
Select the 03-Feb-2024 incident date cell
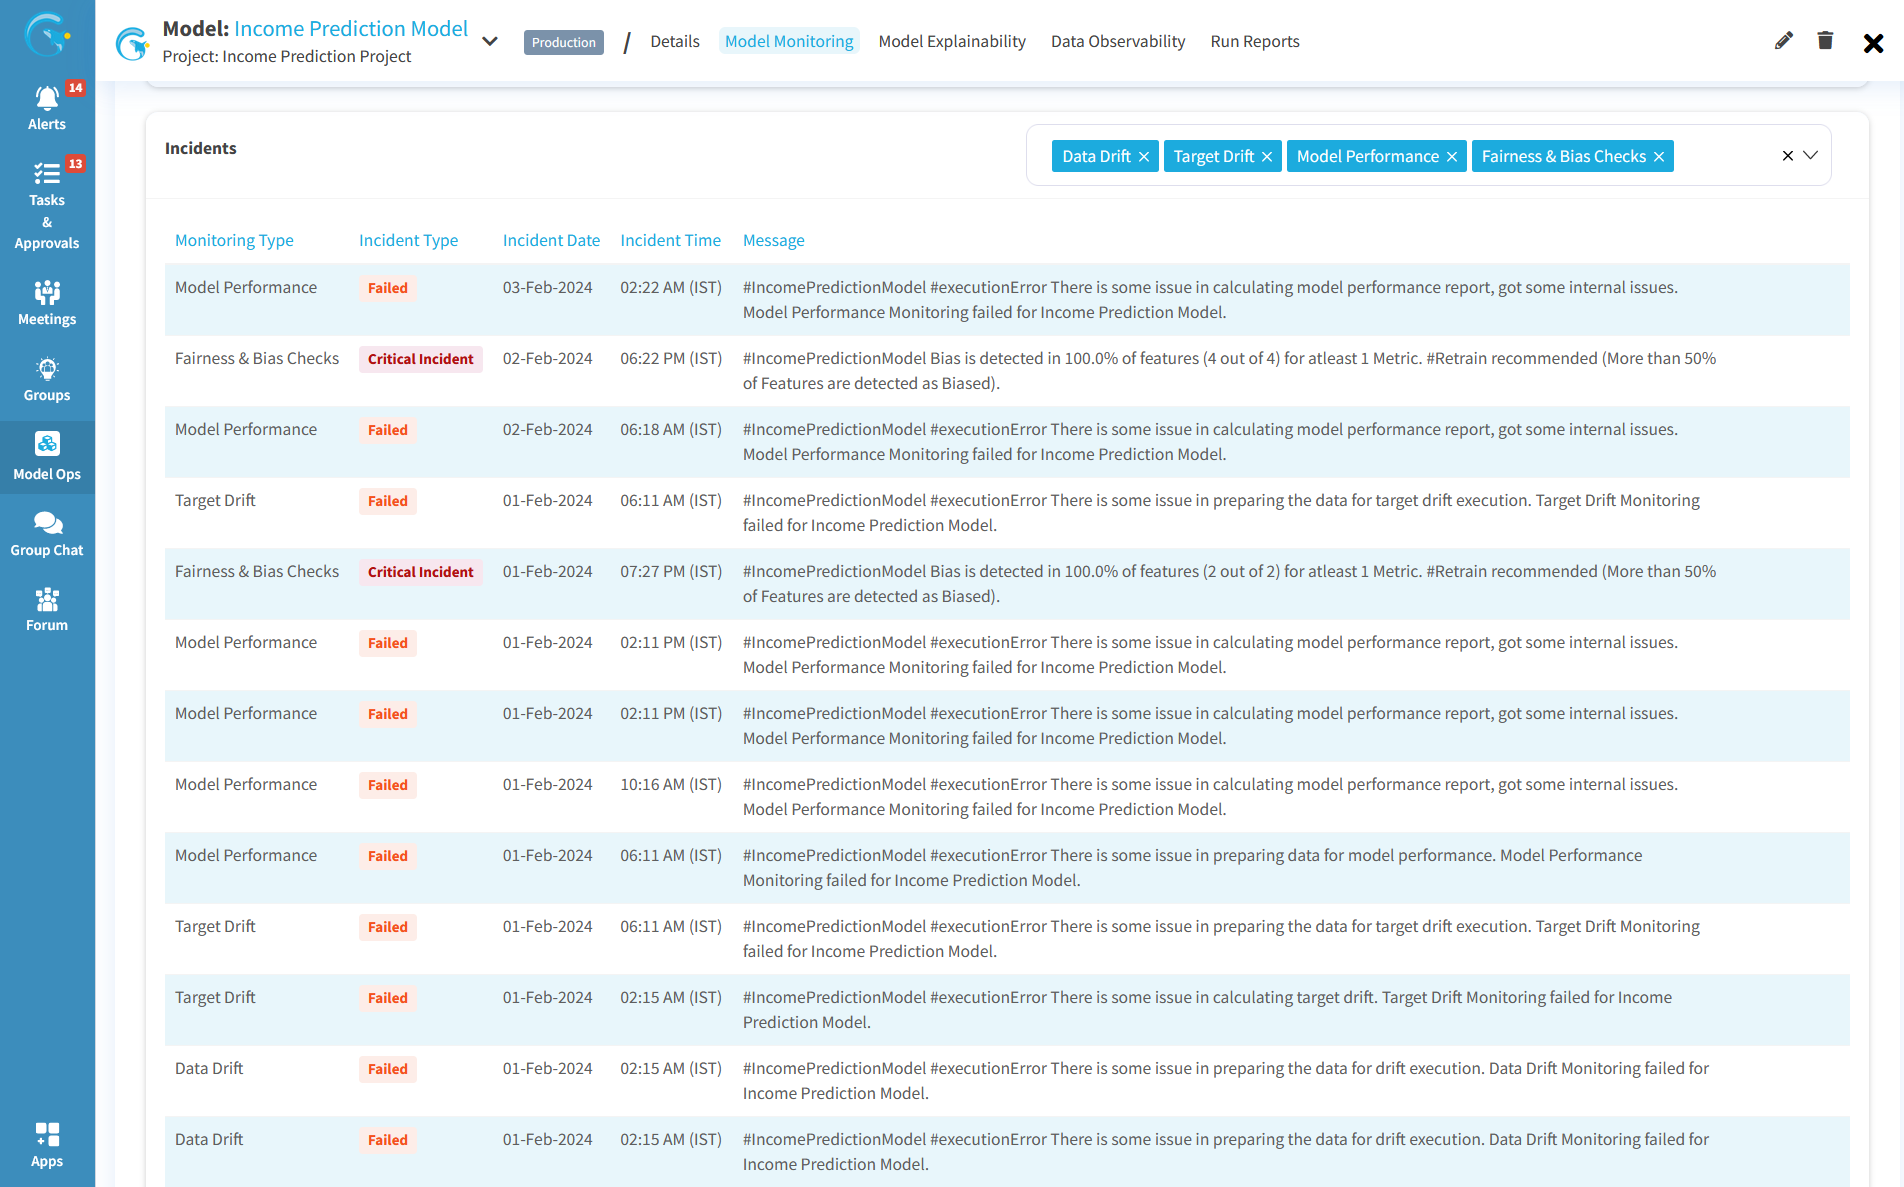pyautogui.click(x=547, y=288)
